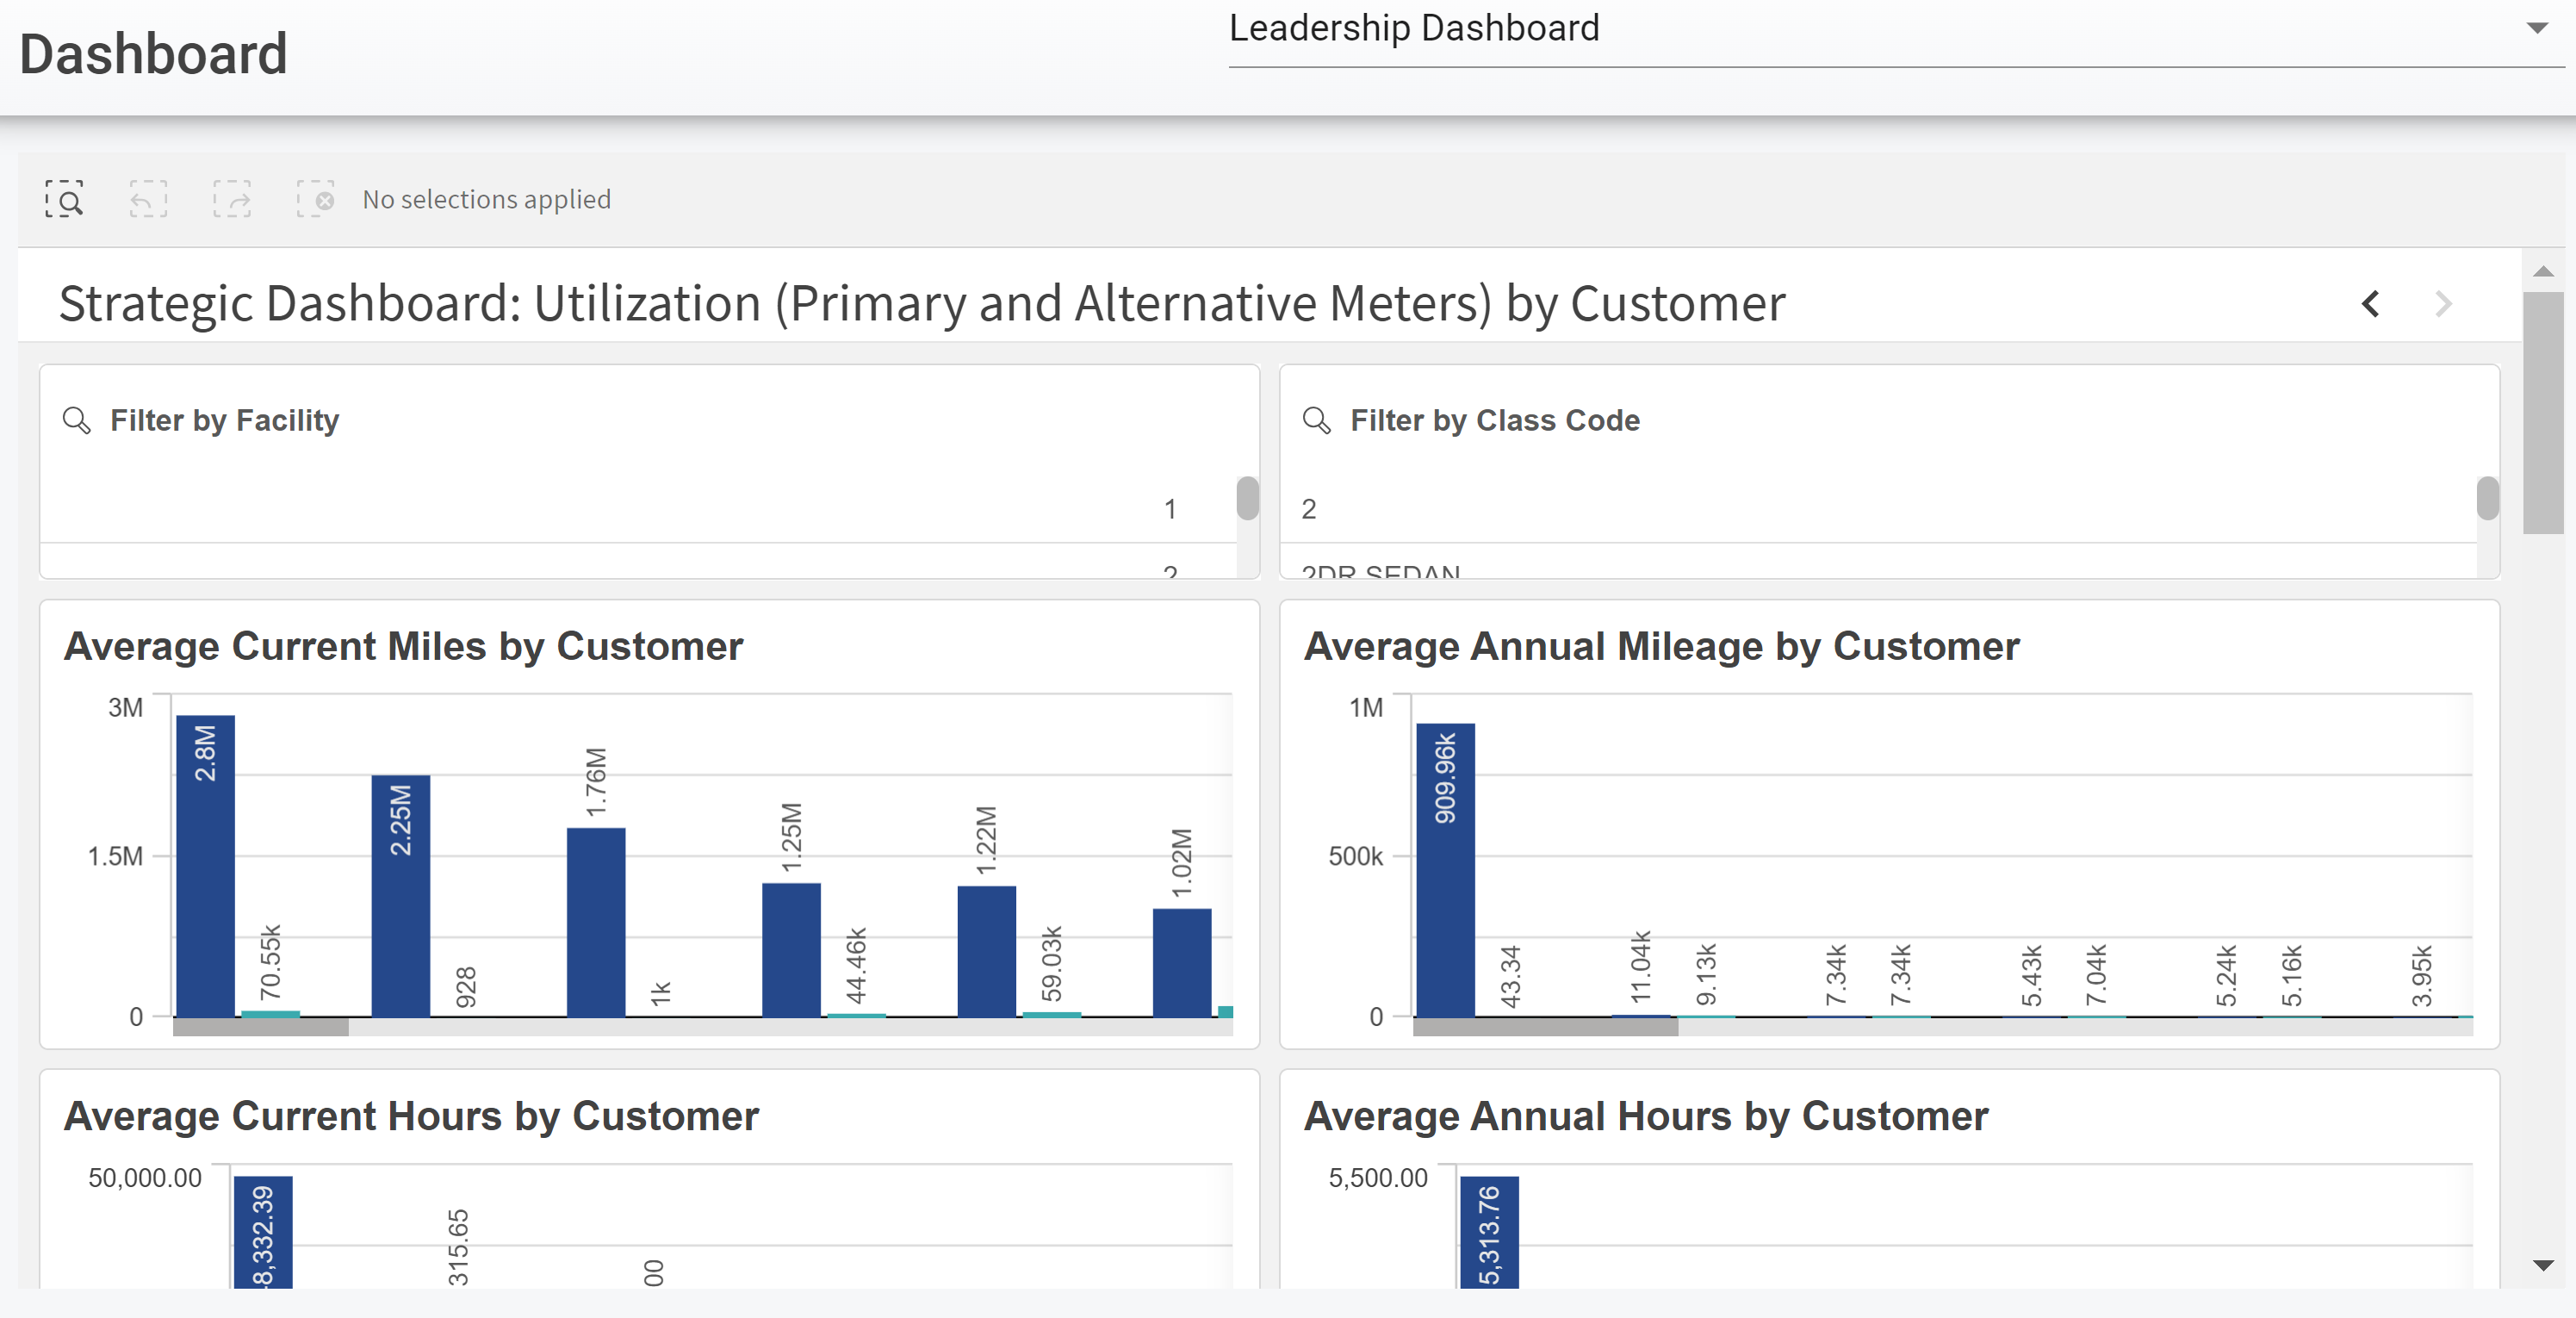Click the Class Code filter scrollbar thumb
The image size is (2576, 1318).
2487,498
